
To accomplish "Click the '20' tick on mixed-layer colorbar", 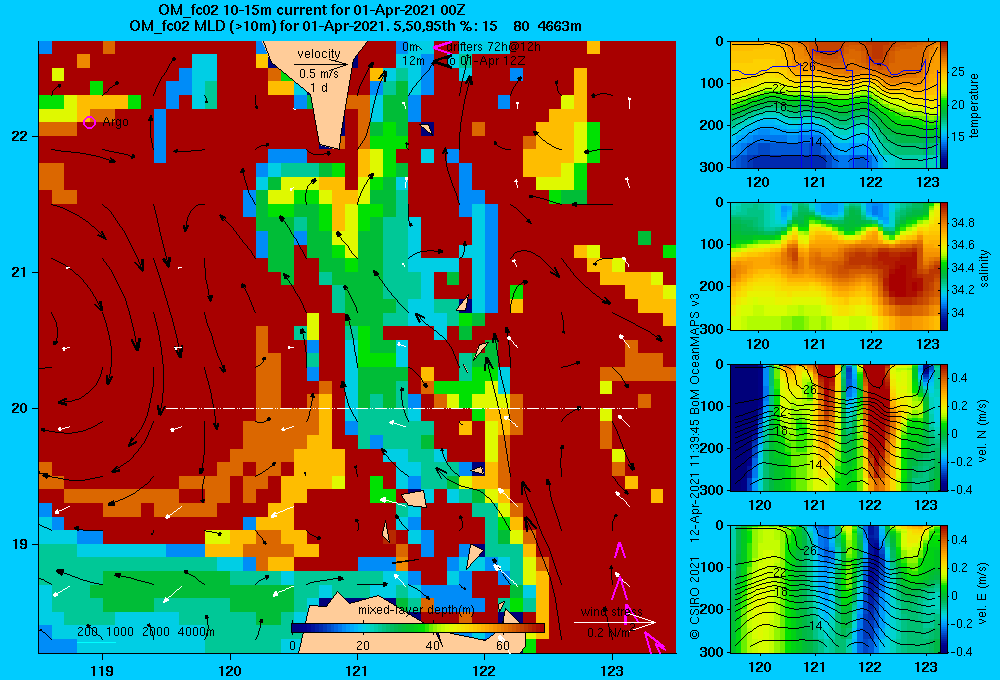I will pyautogui.click(x=363, y=646).
